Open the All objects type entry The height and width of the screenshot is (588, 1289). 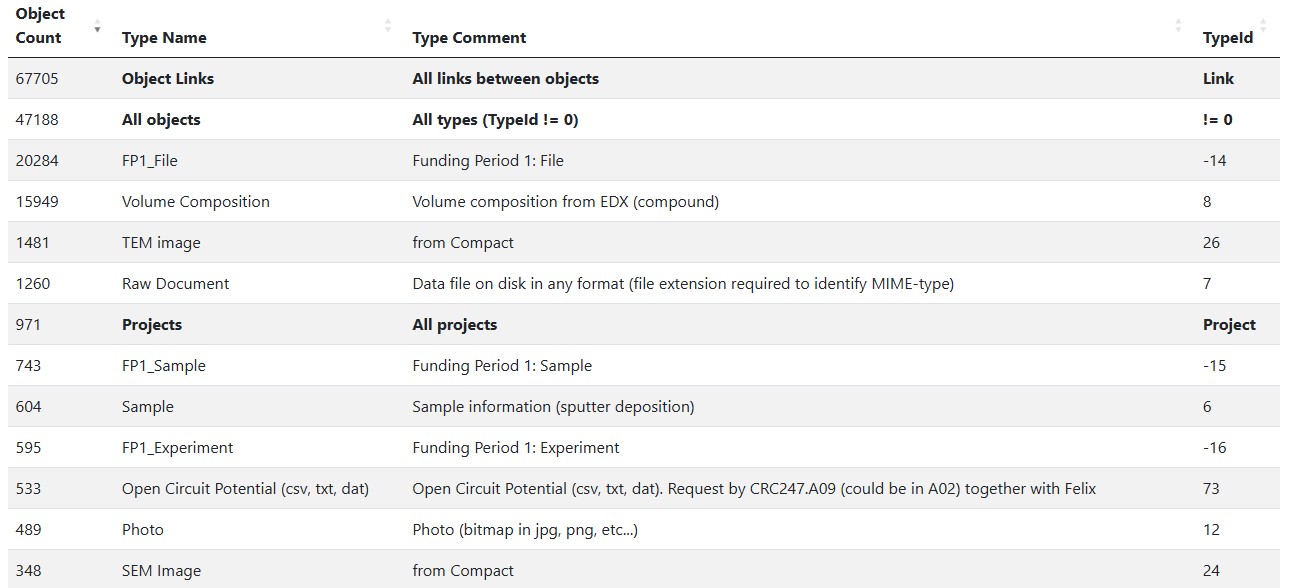click(x=161, y=120)
